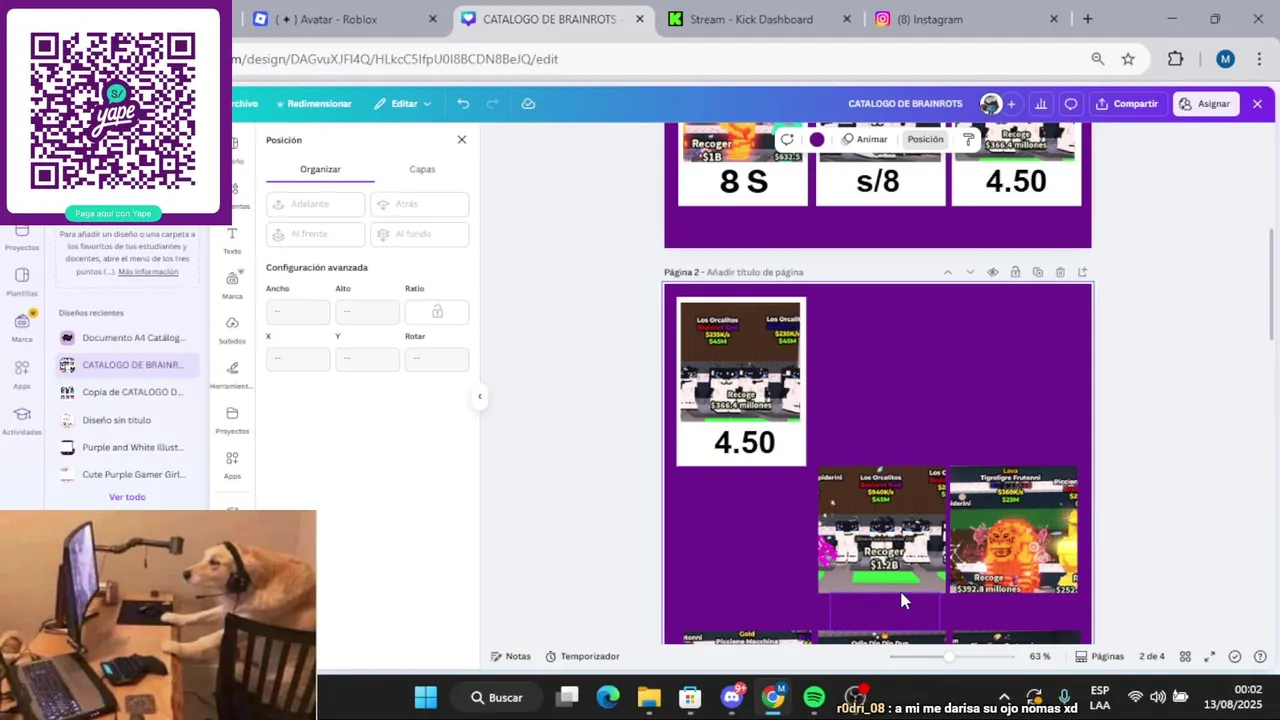The width and height of the screenshot is (1280, 720).
Task: Show hidden system tray icons chevron
Action: [1004, 697]
